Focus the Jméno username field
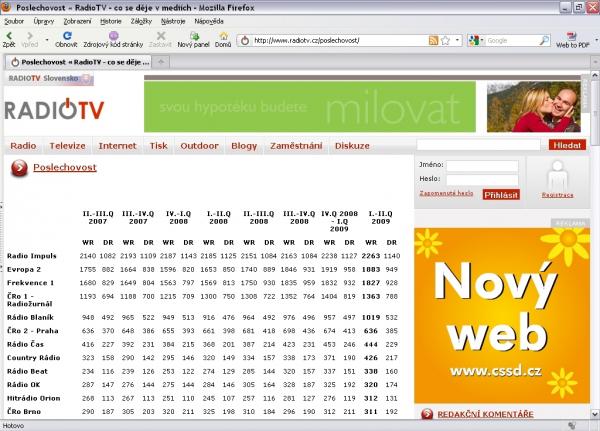Screen dimensions: 600x431 482,166
